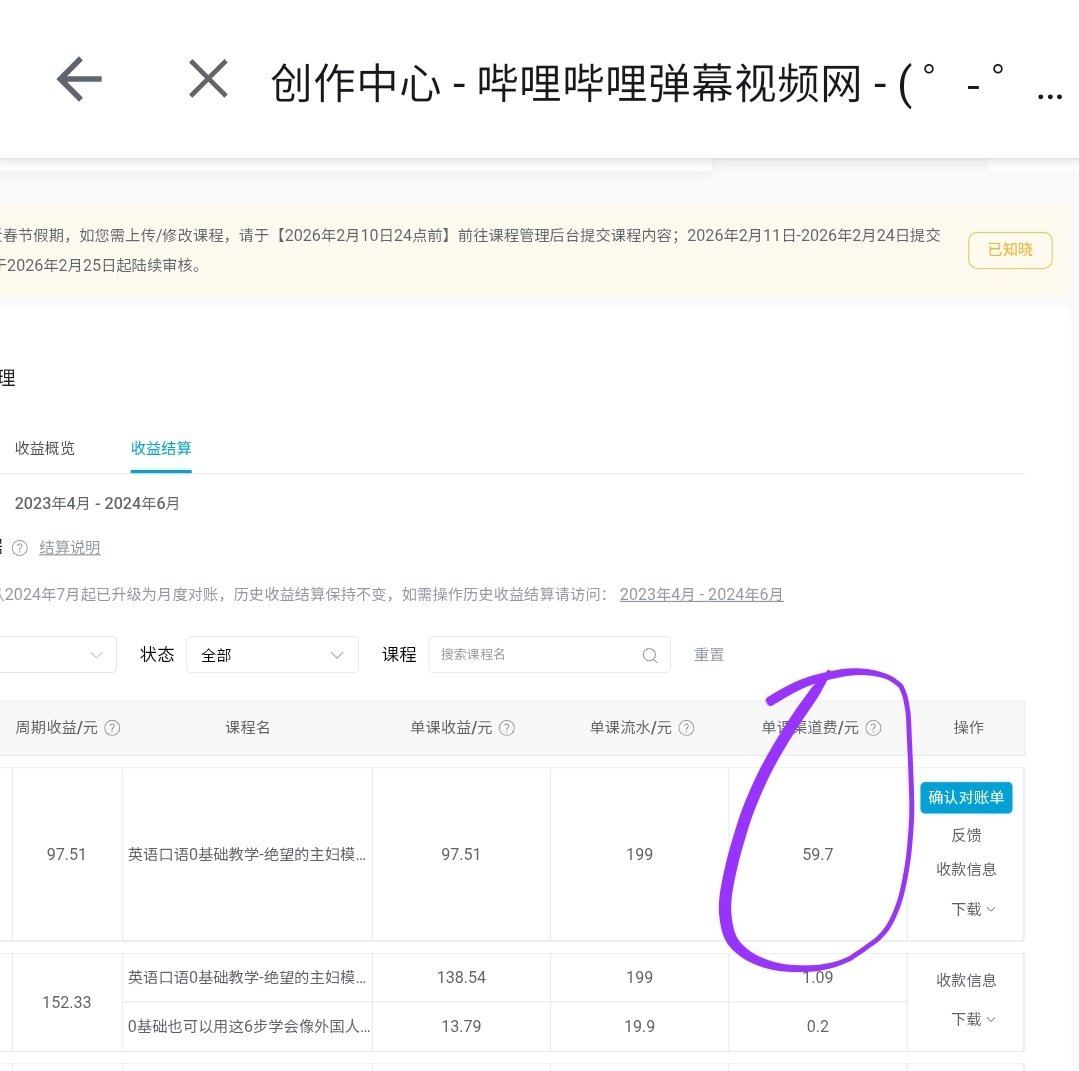Click the X close icon in title bar
Image resolution: width=1079 pixels, height=1071 pixels.
207,79
